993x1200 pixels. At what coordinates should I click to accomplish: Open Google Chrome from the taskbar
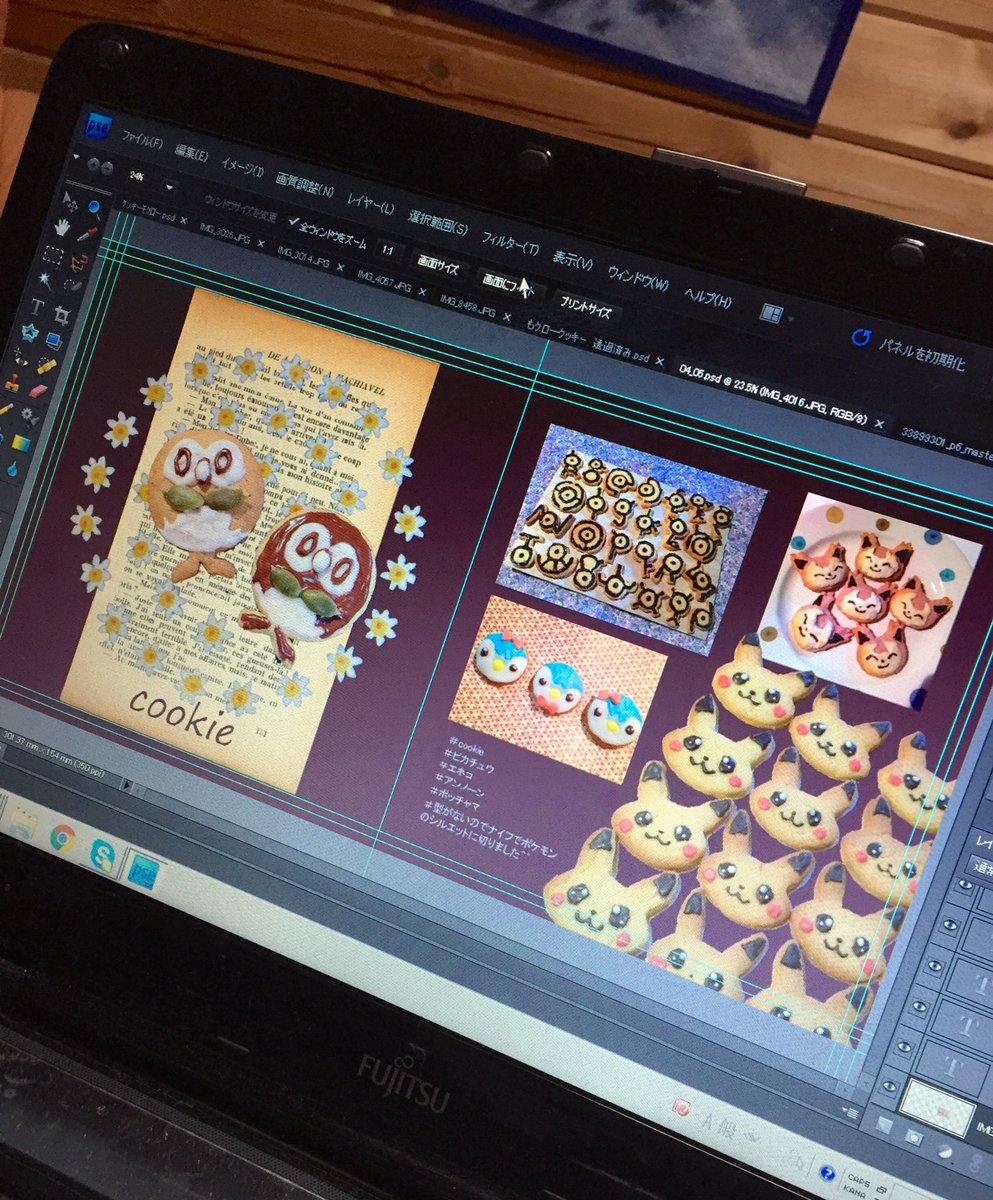pos(62,837)
